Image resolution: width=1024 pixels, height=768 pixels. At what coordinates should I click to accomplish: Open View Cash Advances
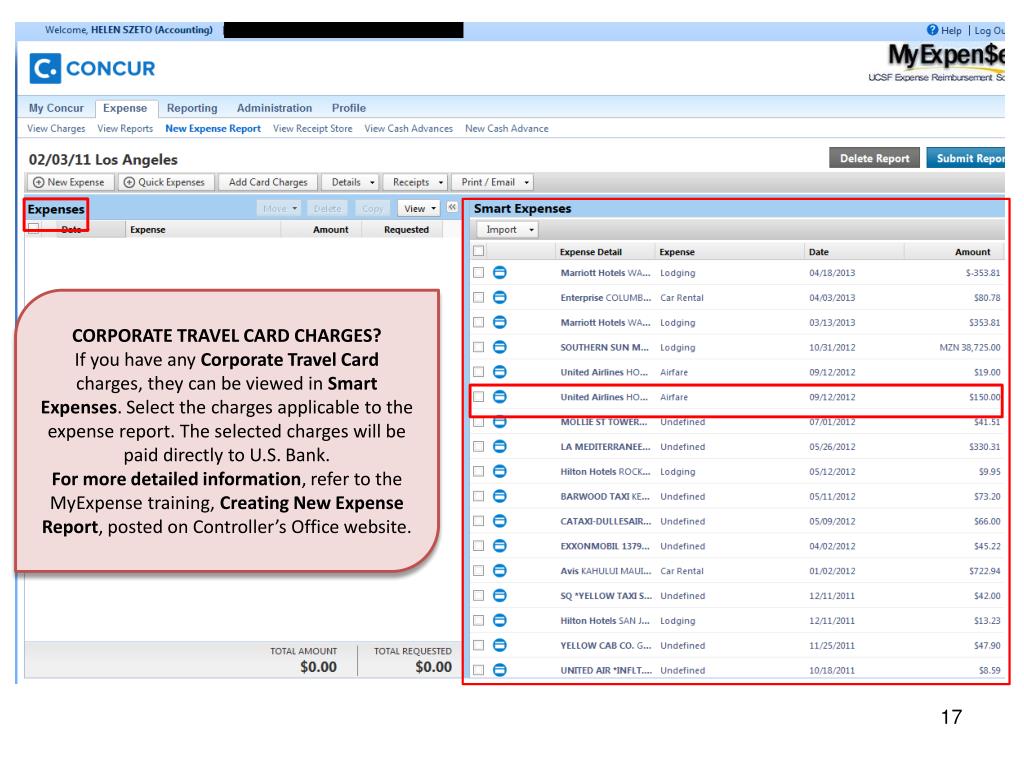tap(409, 129)
